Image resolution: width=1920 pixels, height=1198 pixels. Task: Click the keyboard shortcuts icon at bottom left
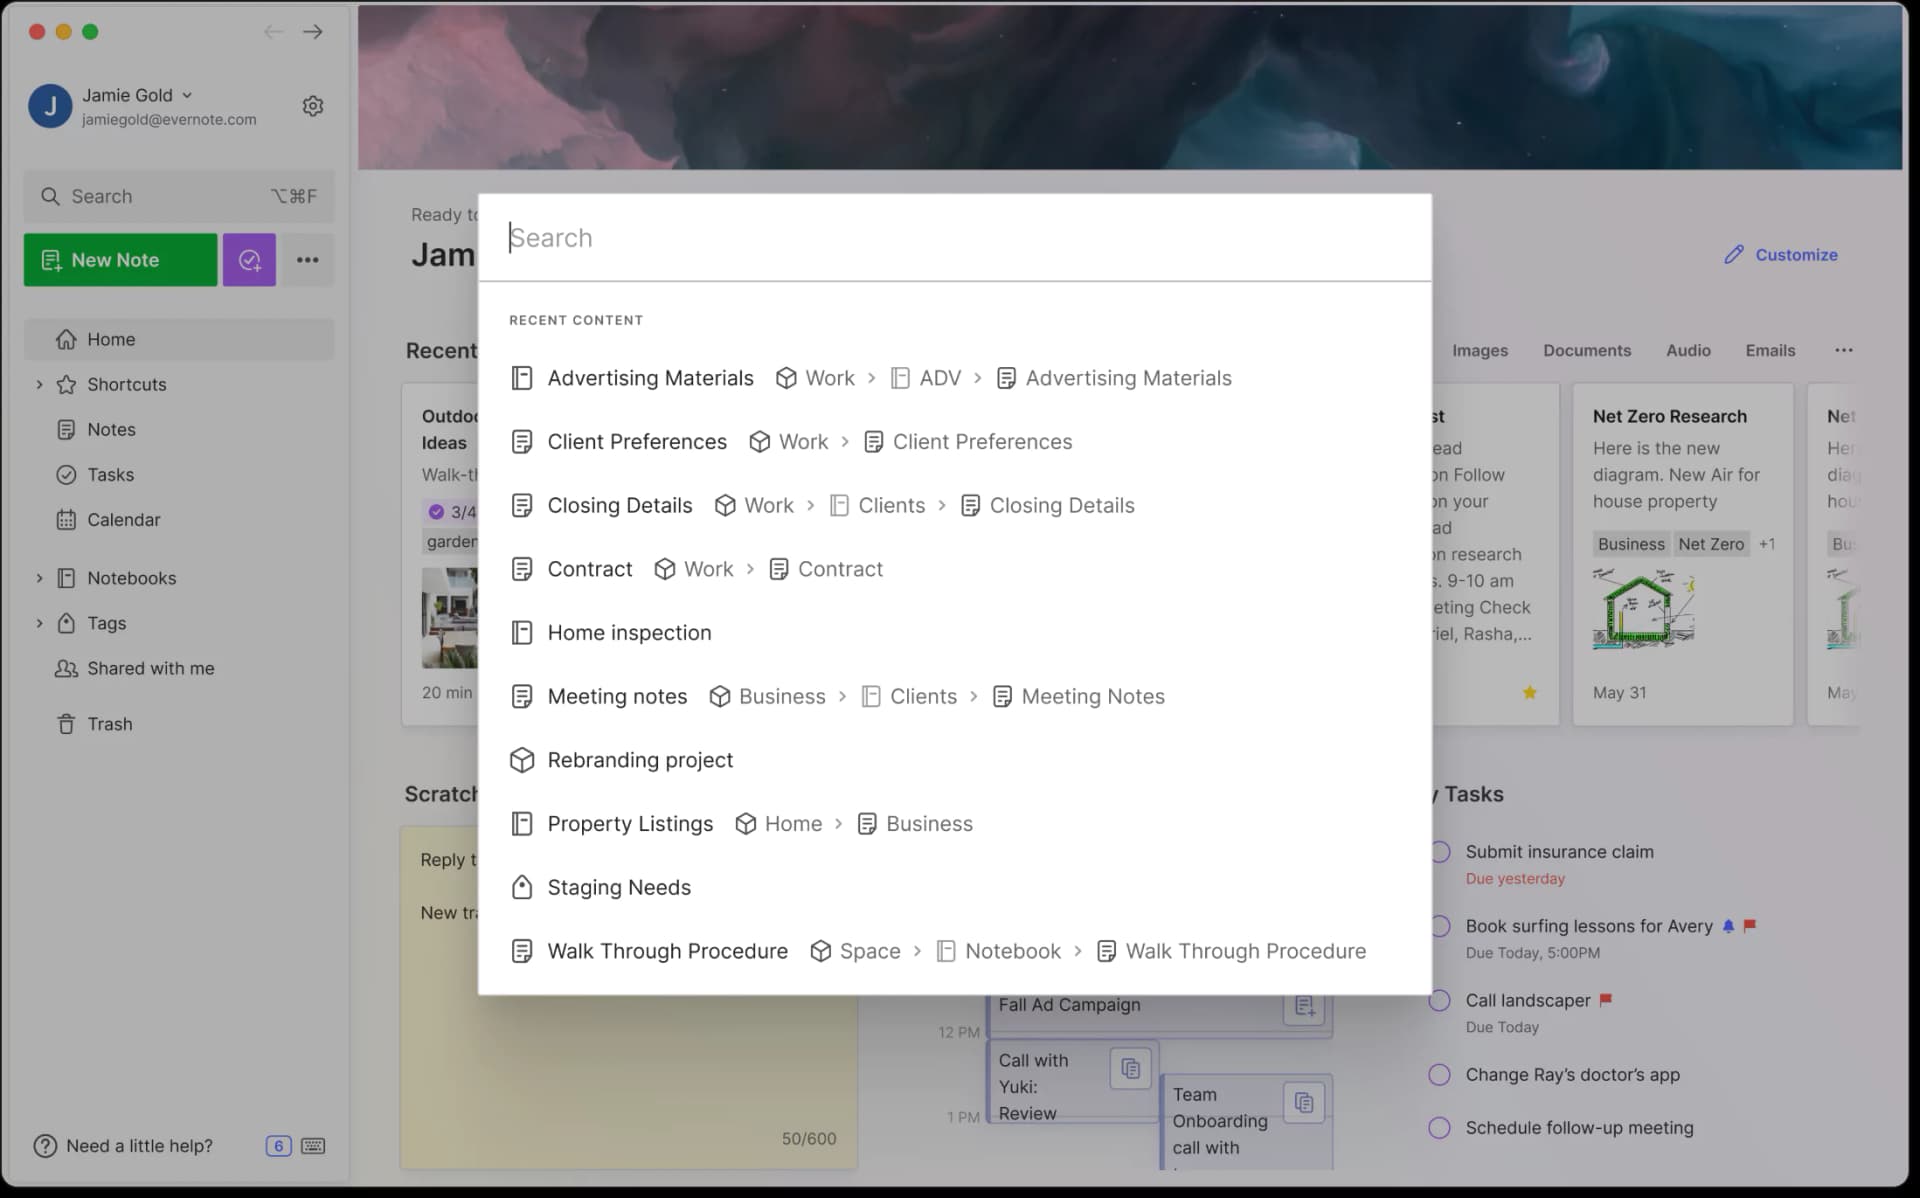coord(313,1146)
